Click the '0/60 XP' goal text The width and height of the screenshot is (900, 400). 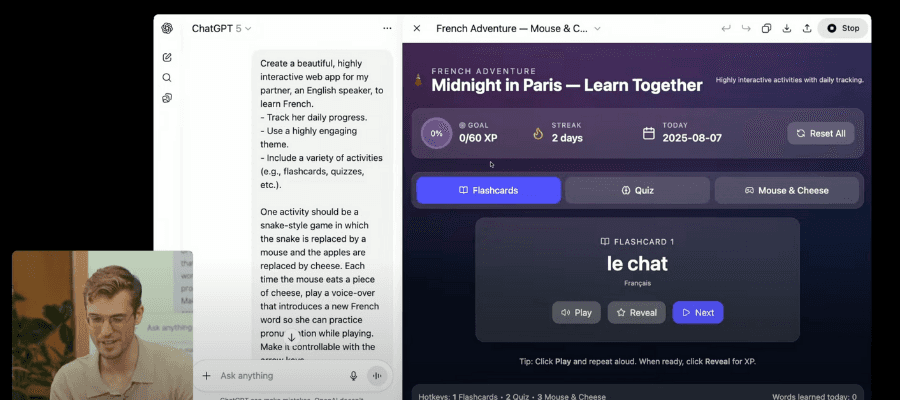(478, 138)
